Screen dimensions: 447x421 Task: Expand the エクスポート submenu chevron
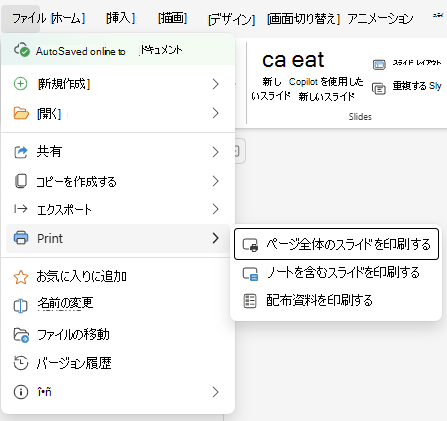tap(215, 209)
